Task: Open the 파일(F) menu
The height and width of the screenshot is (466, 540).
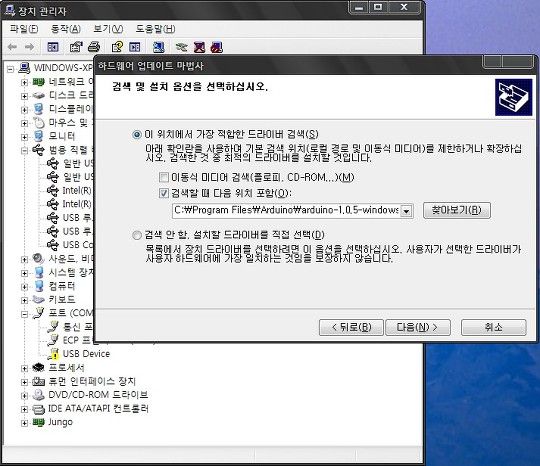Action: click(24, 29)
